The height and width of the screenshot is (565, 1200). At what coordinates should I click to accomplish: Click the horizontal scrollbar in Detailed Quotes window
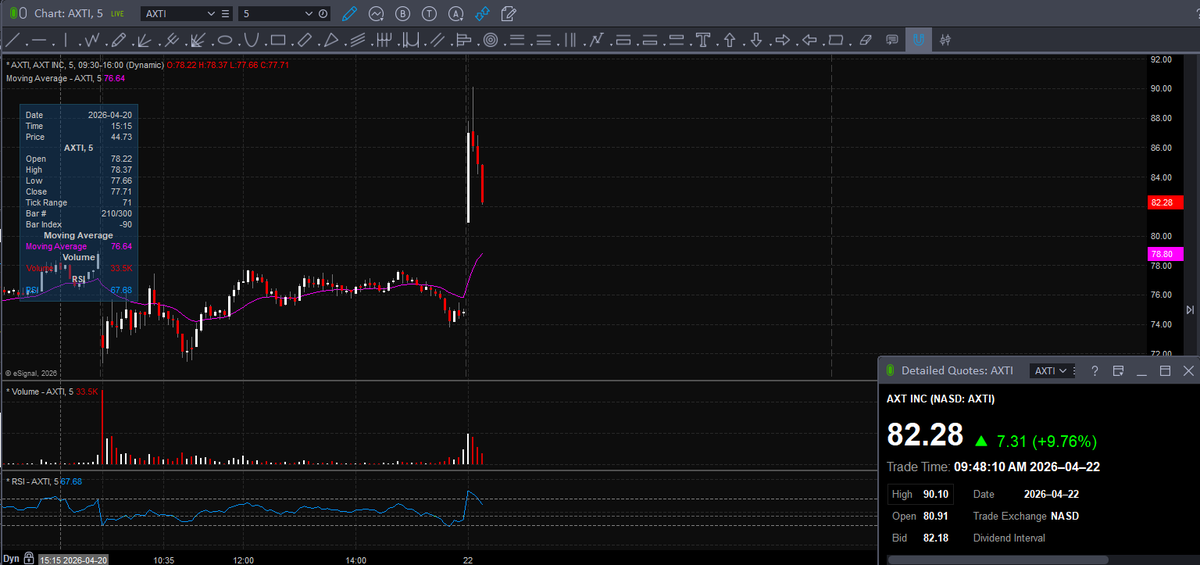click(996, 560)
